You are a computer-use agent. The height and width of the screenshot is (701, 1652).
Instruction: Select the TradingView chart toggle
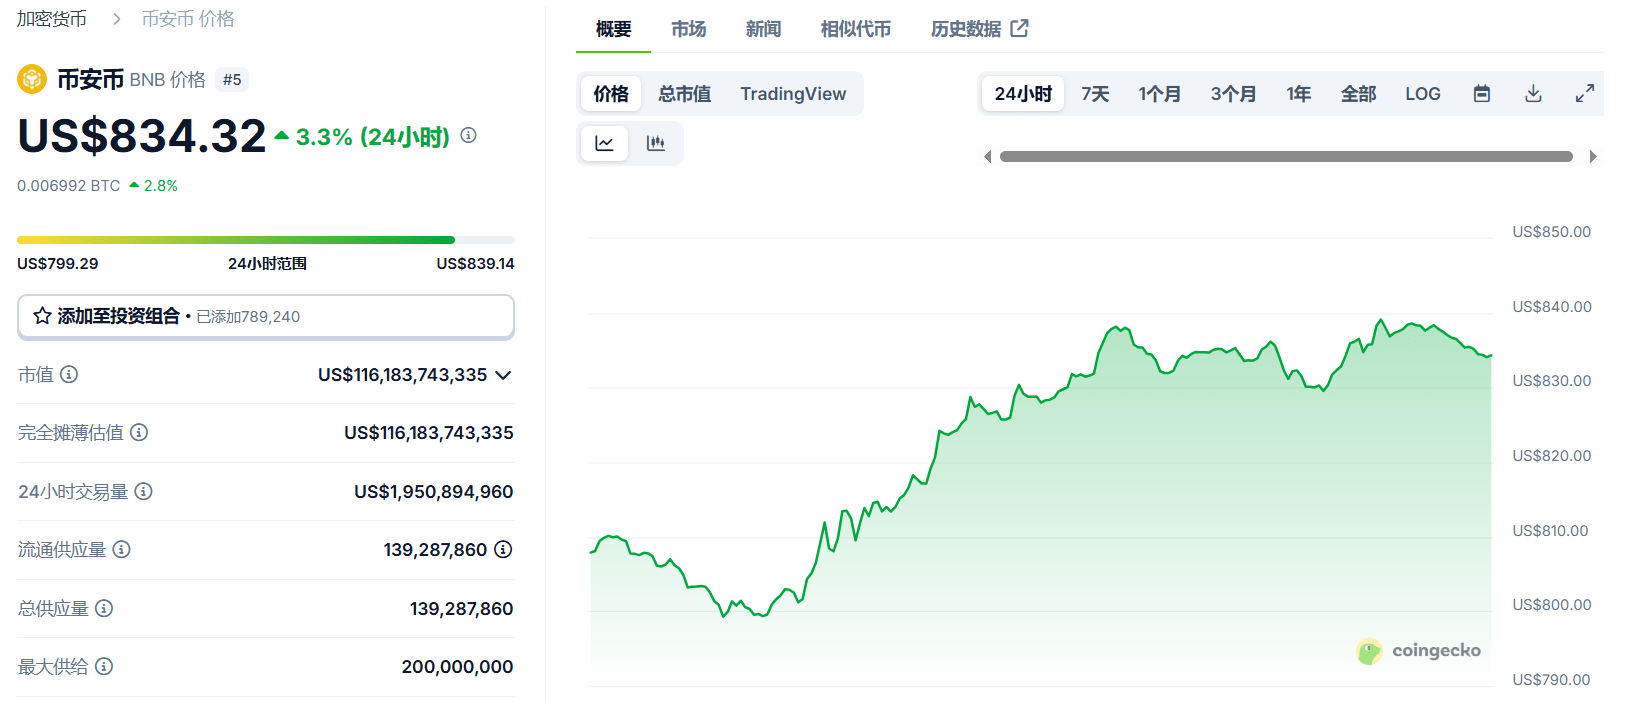click(793, 94)
